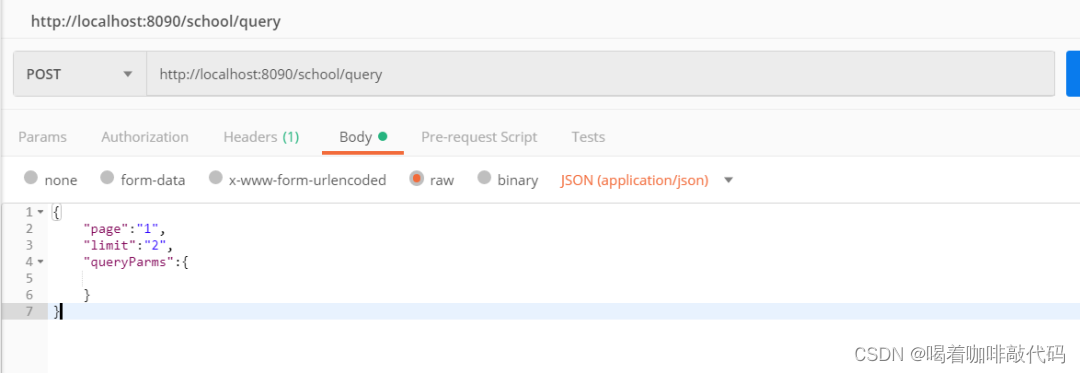Viewport: 1080px width, 373px height.
Task: Collapse the queryParms block on line 4
Action: coord(41,262)
